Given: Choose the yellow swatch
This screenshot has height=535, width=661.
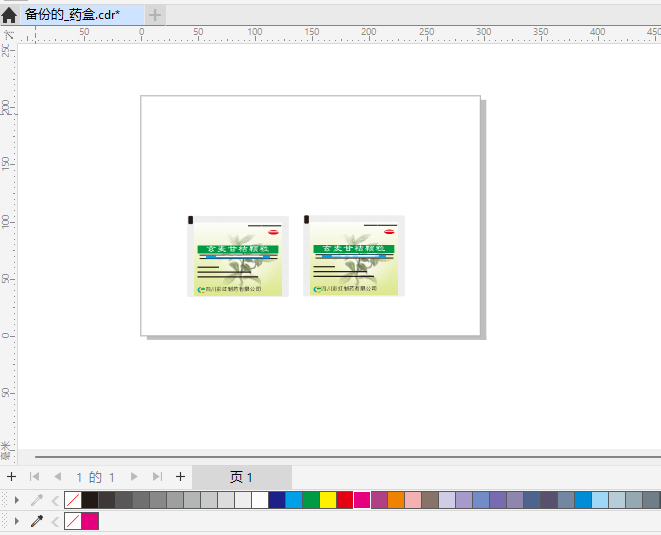Looking at the screenshot, I should click(x=328, y=500).
